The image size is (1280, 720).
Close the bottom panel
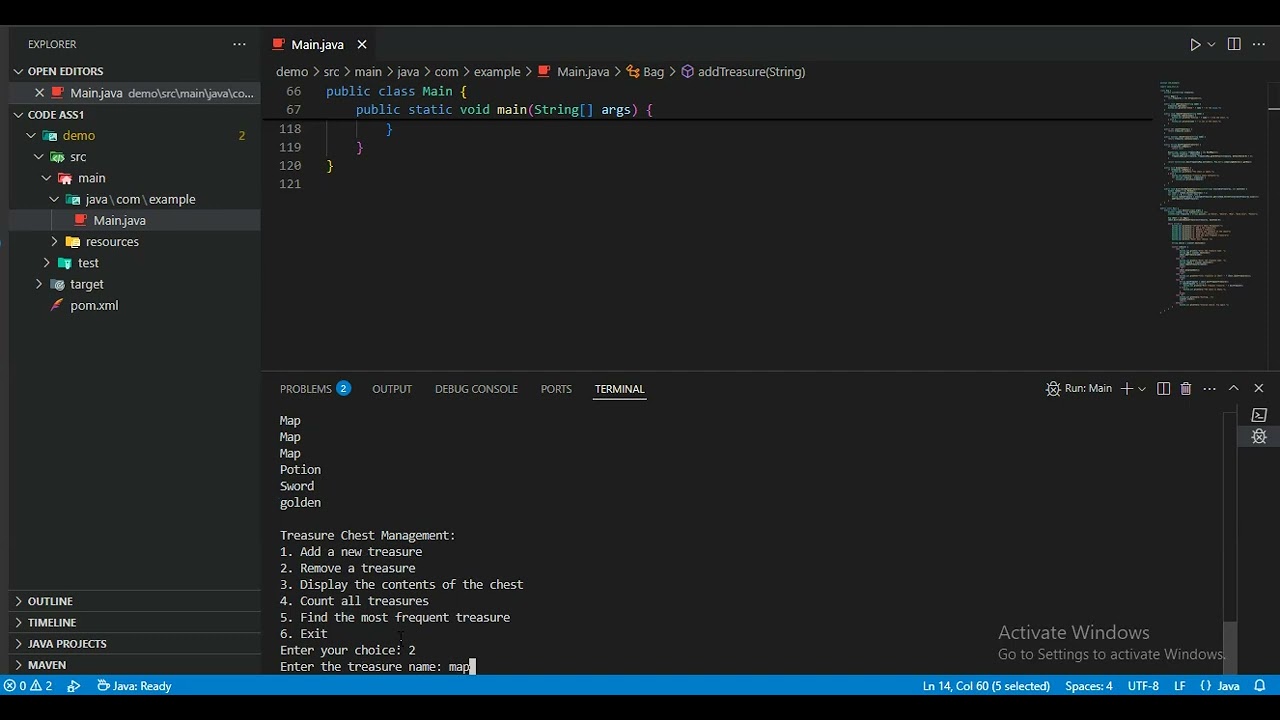pyautogui.click(x=1259, y=388)
